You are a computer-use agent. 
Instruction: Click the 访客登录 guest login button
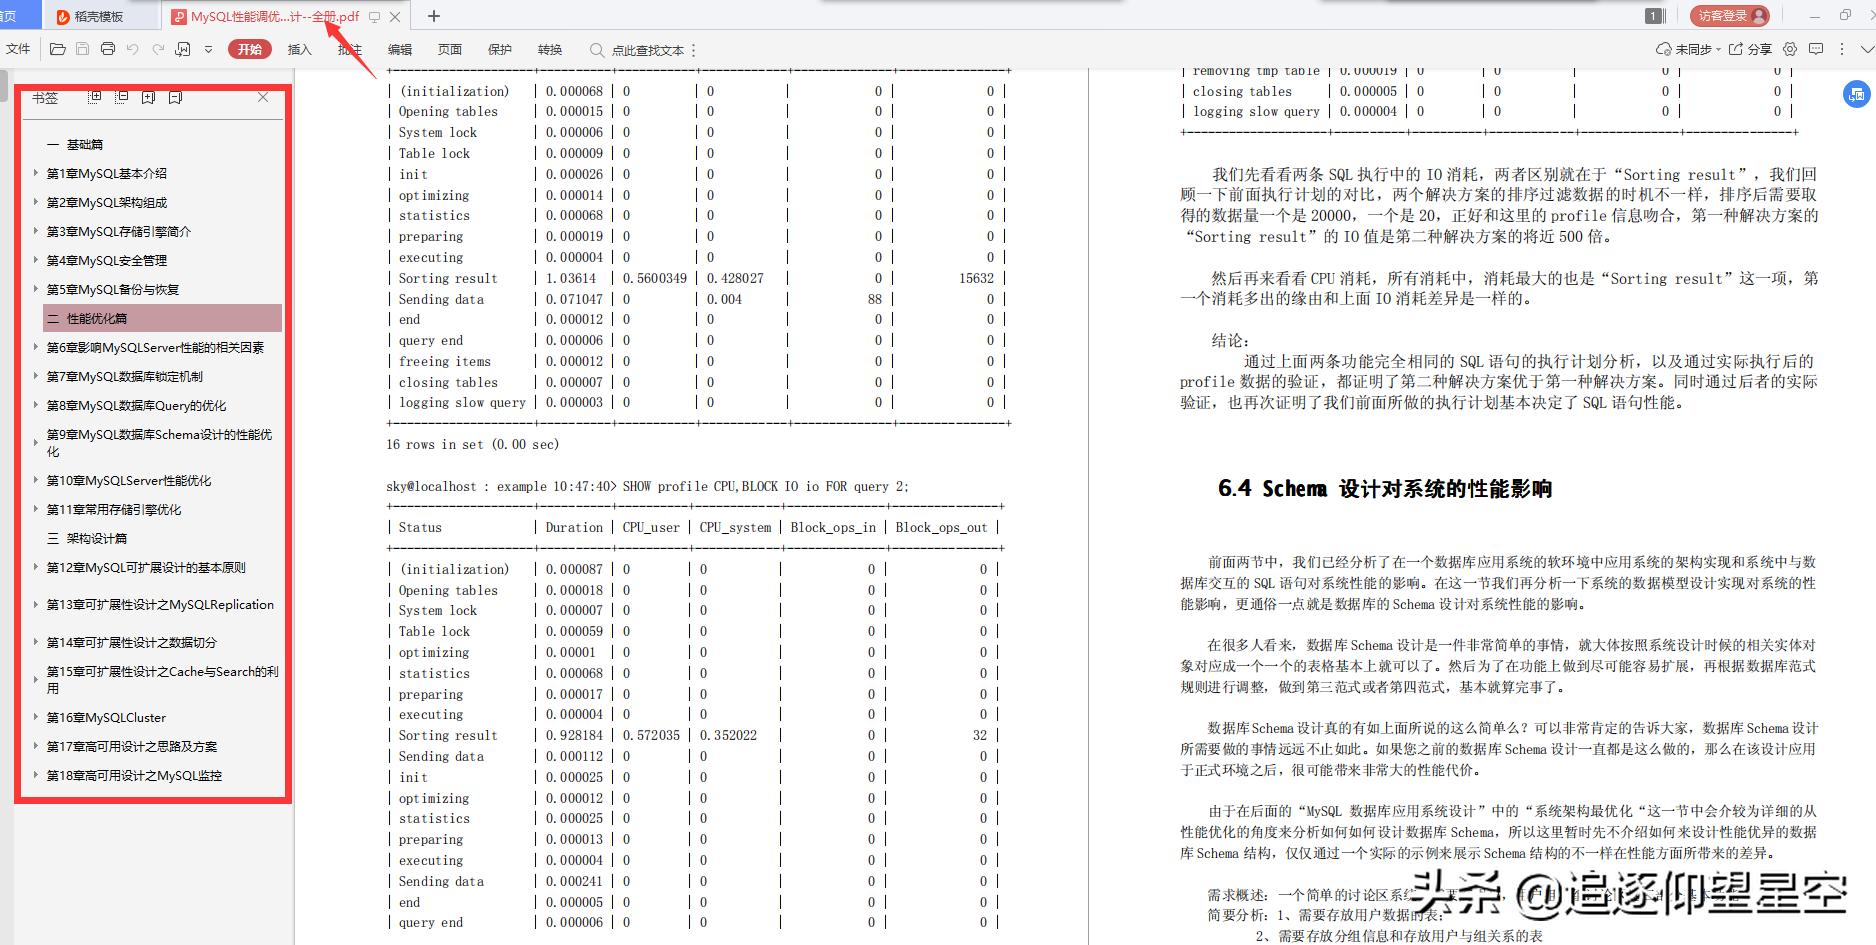(x=1730, y=16)
